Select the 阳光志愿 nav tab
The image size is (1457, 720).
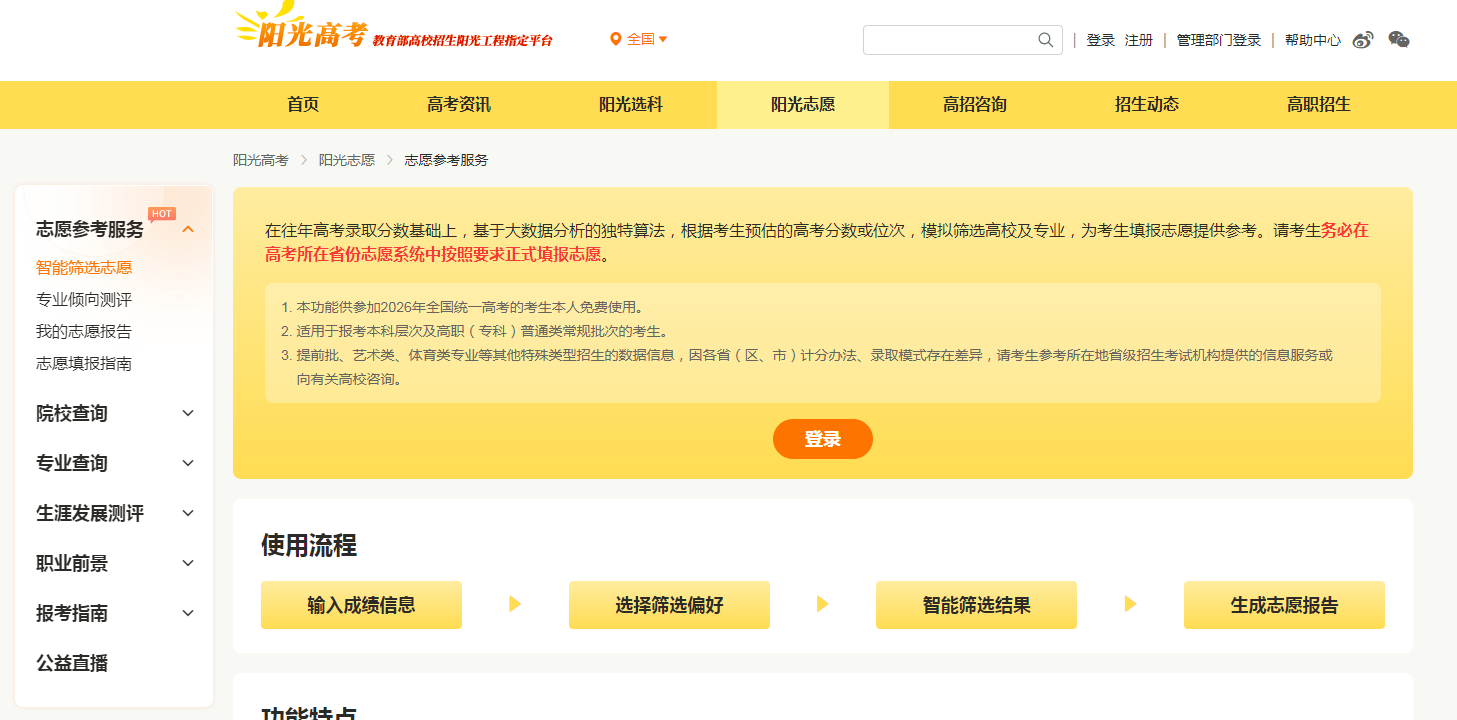click(x=803, y=105)
